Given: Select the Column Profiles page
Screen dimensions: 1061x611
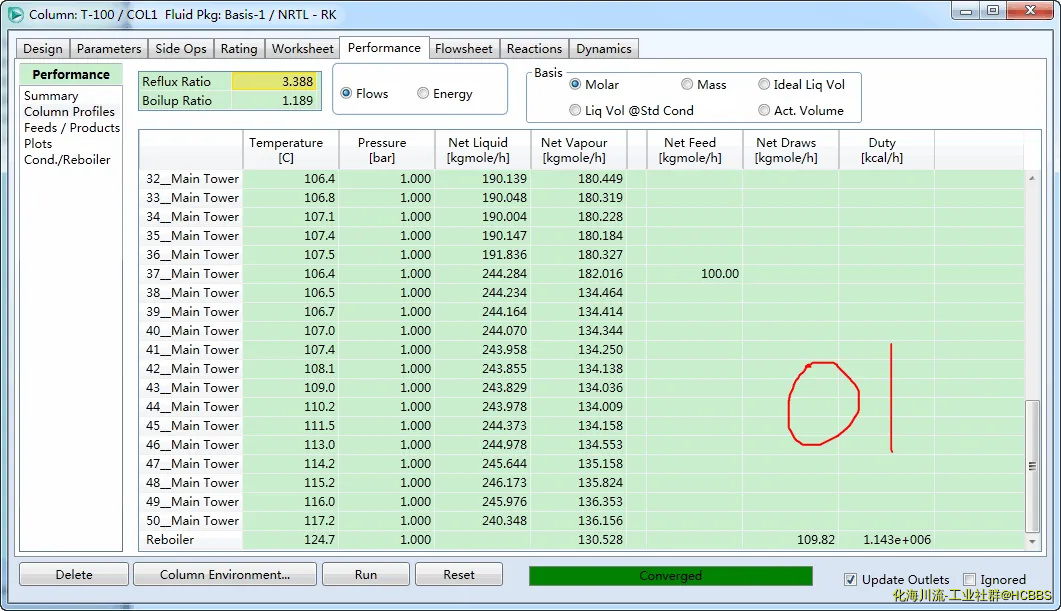Looking at the screenshot, I should point(69,112).
